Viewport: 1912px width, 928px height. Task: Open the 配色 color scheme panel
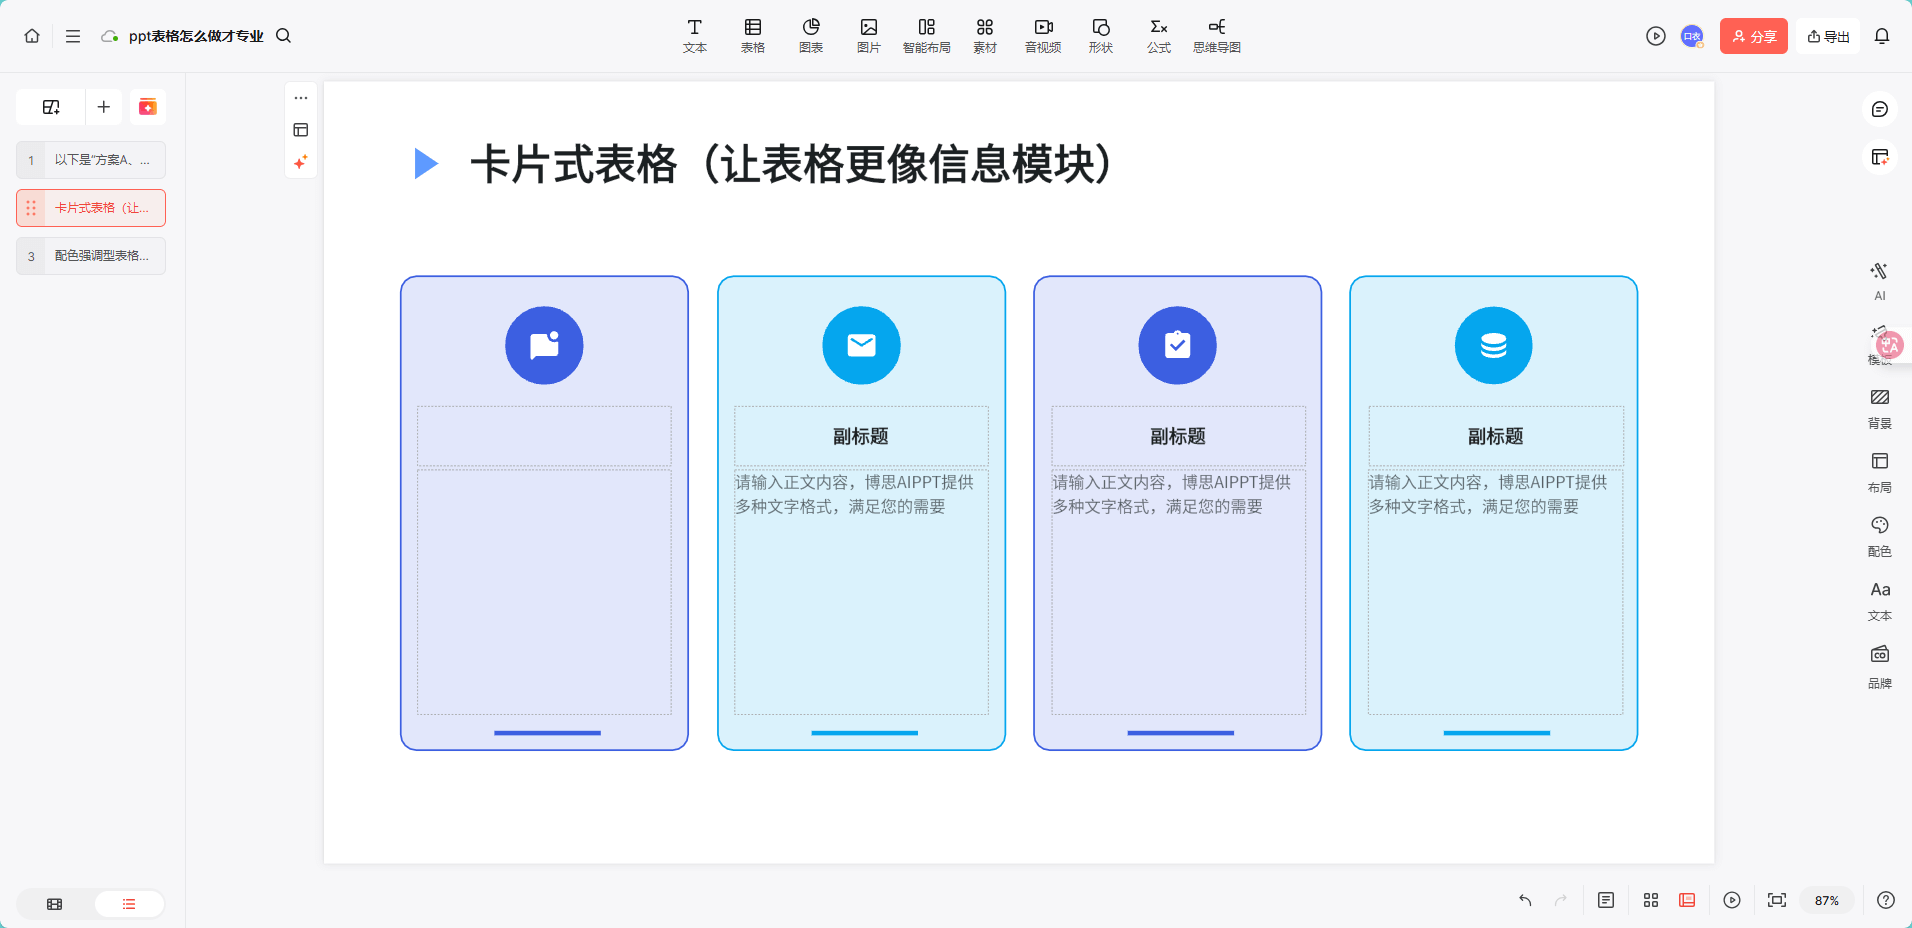pos(1879,535)
